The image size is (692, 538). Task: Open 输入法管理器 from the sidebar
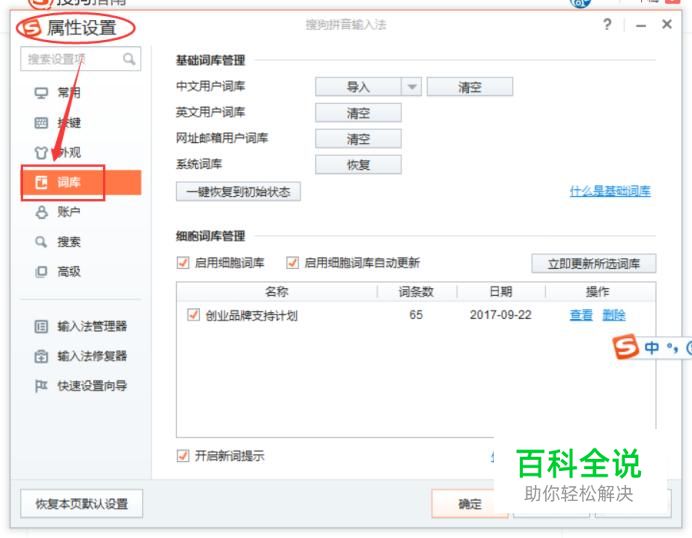click(92, 327)
